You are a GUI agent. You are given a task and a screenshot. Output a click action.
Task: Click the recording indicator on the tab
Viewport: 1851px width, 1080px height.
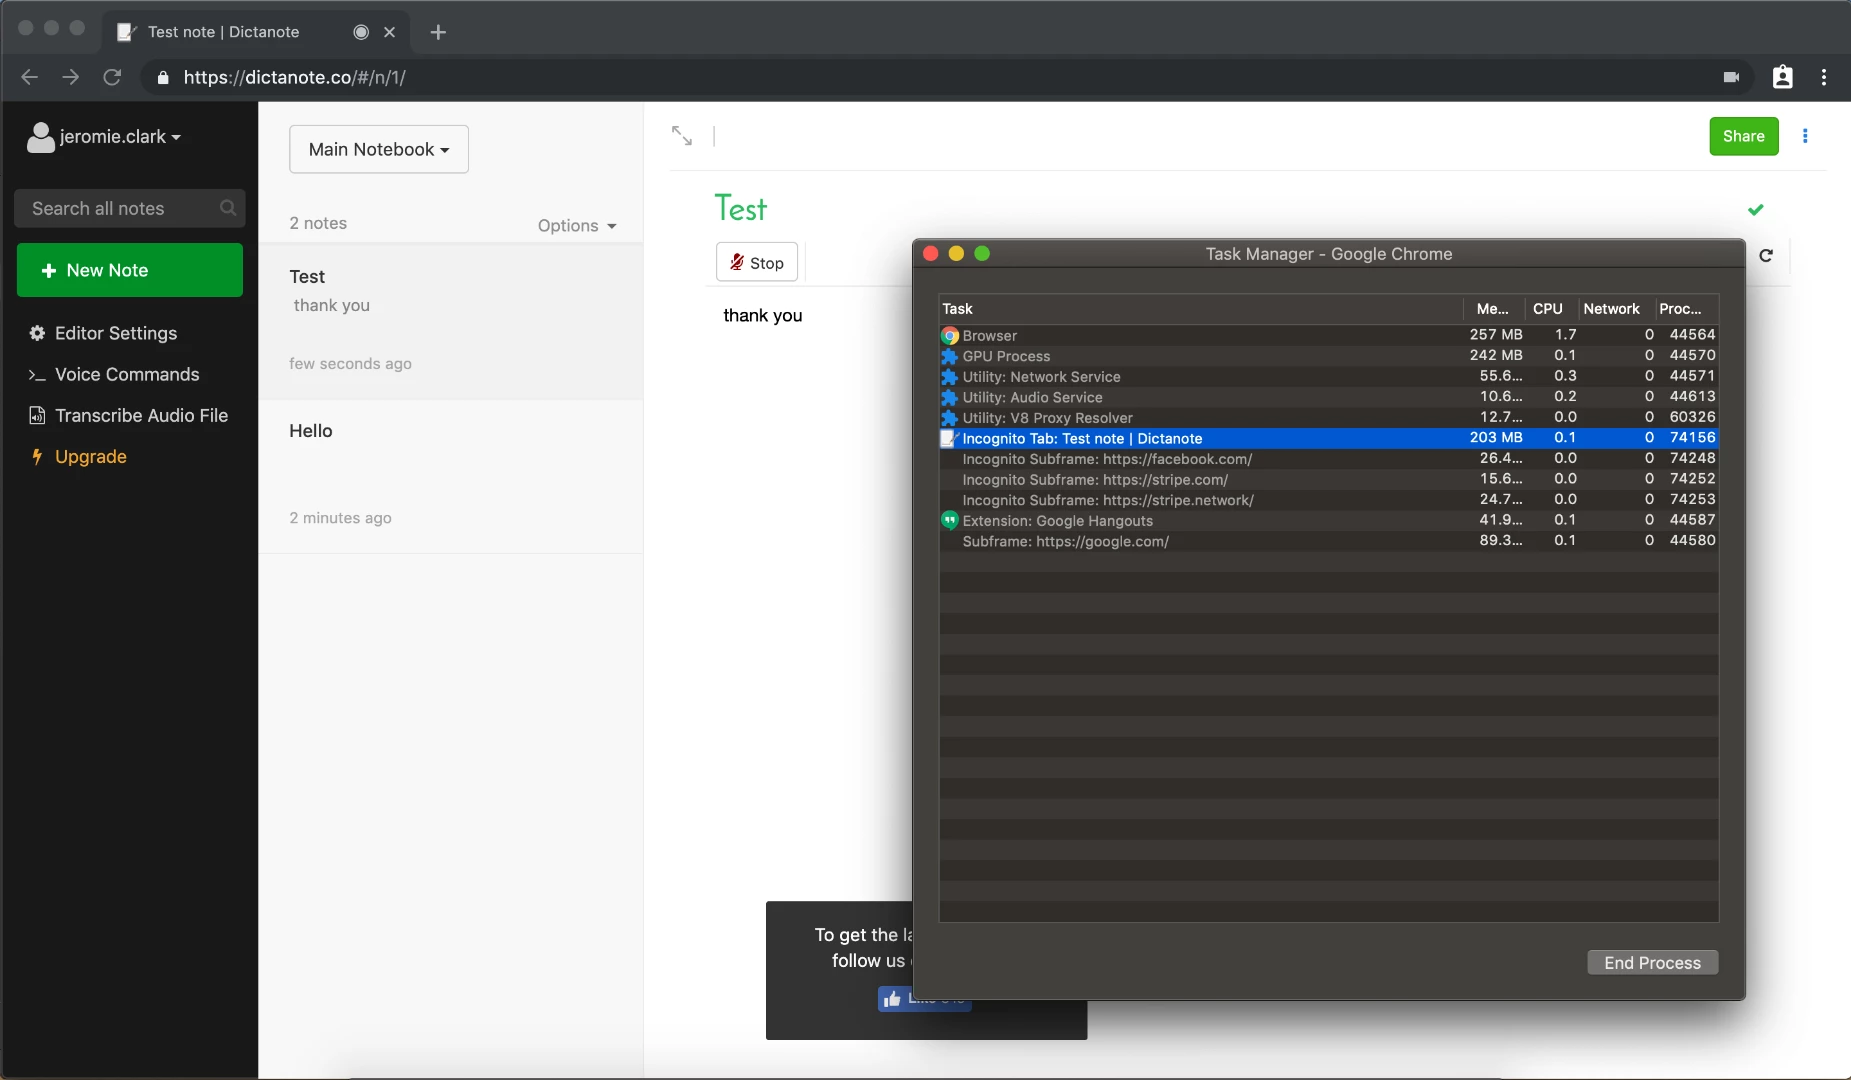click(x=361, y=32)
